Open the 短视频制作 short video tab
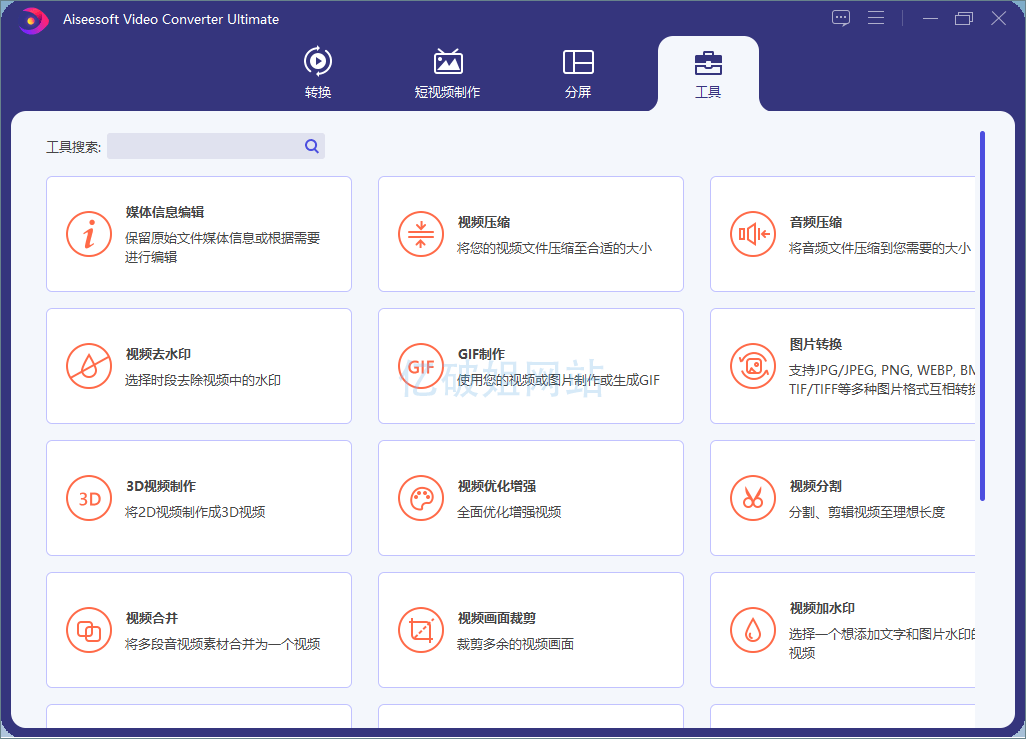The width and height of the screenshot is (1026, 739). (x=448, y=74)
